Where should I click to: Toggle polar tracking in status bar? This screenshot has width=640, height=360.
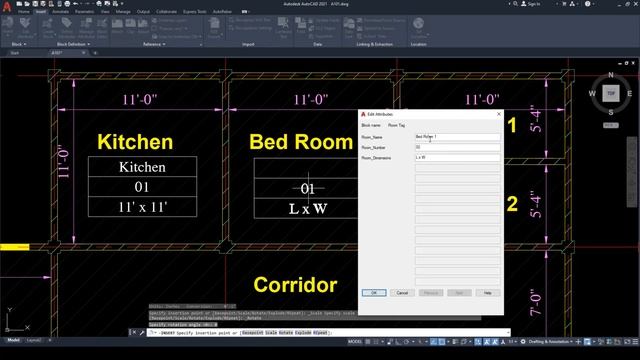(406, 342)
